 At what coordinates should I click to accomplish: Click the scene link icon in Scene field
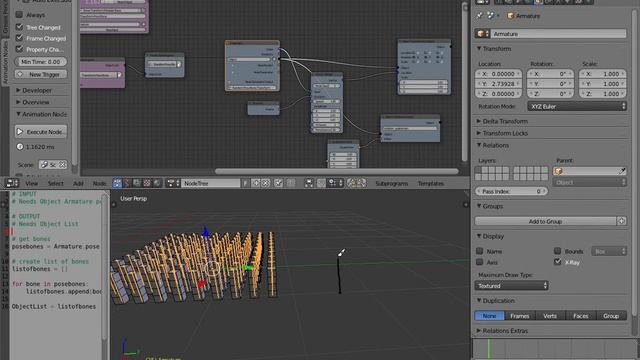pyautogui.click(x=44, y=164)
